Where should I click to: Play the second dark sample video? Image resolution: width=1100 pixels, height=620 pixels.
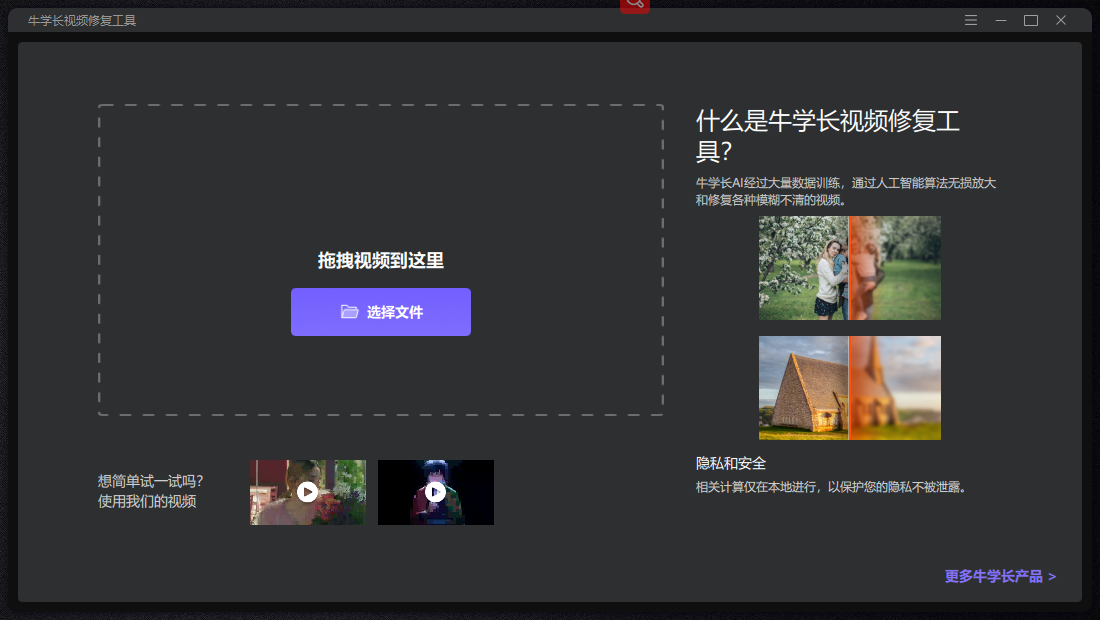pyautogui.click(x=436, y=492)
